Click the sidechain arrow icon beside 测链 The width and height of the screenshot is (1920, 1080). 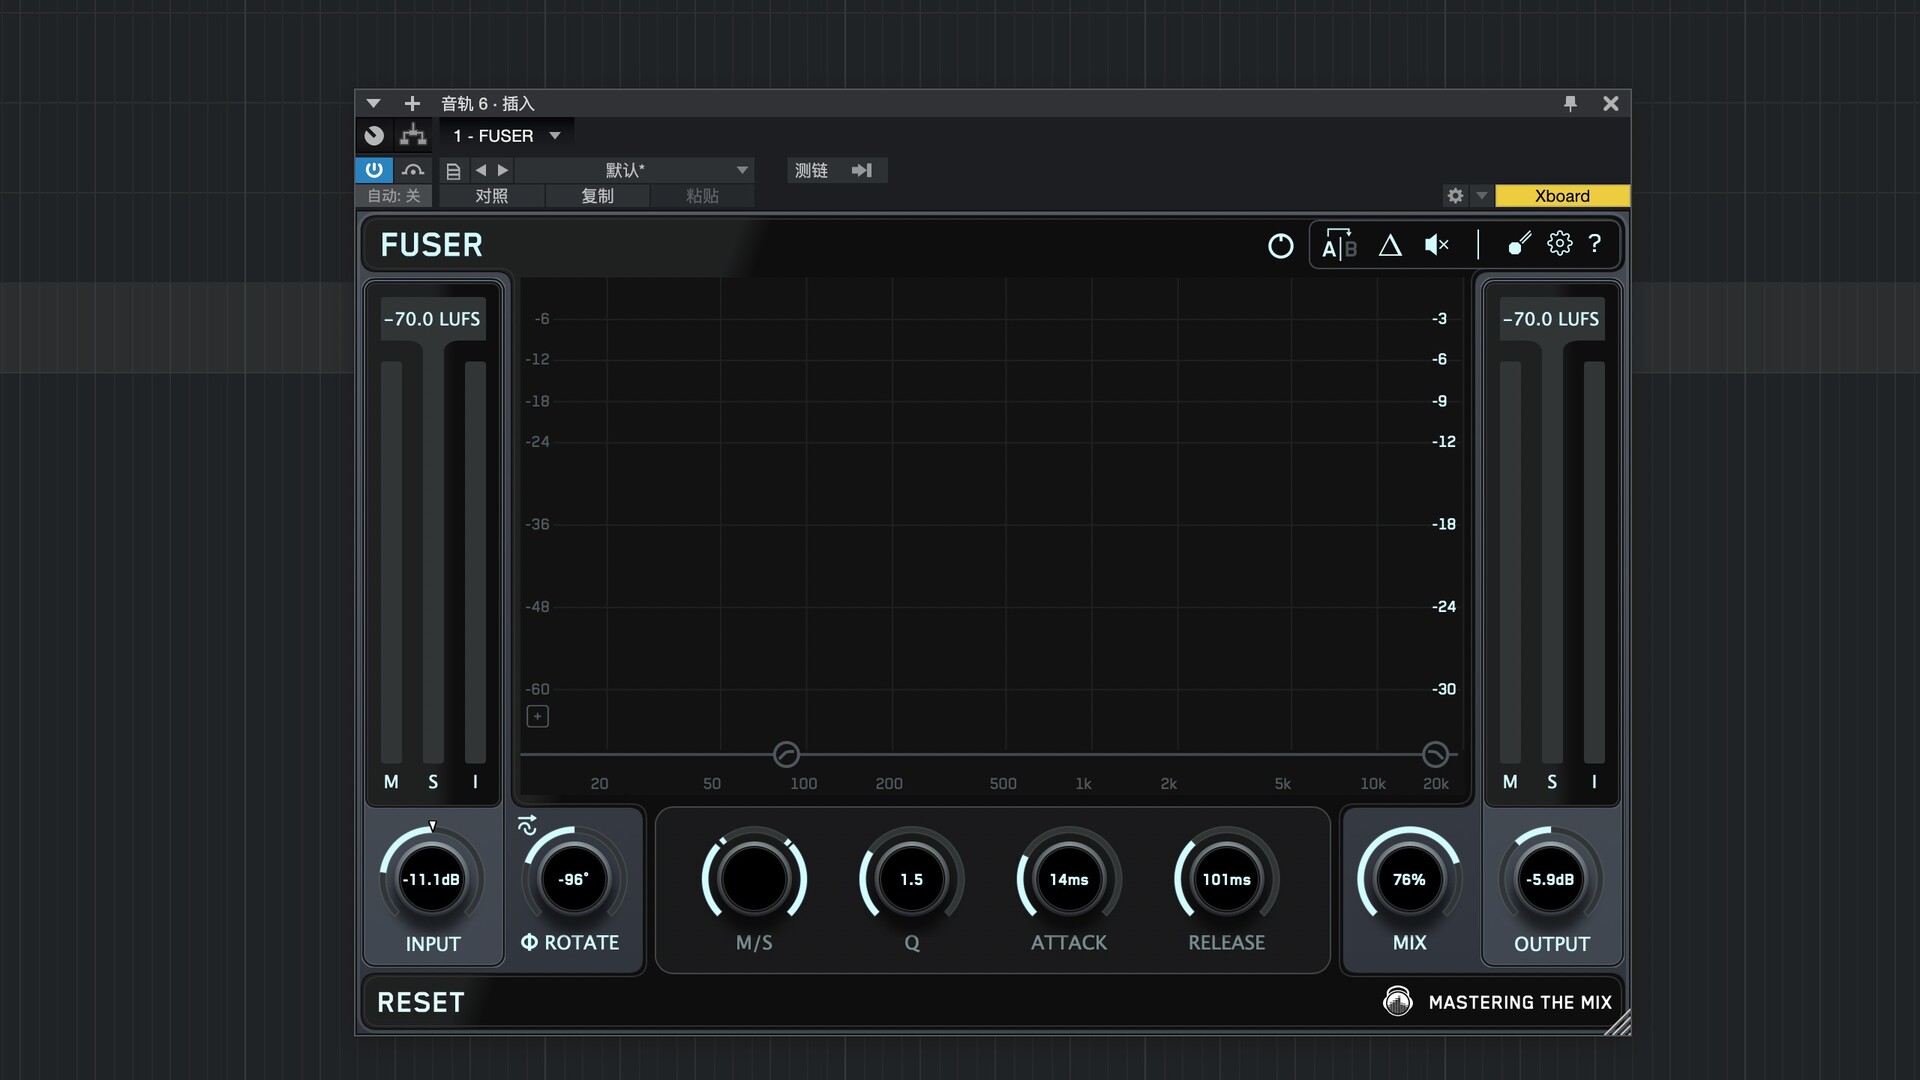click(x=862, y=170)
